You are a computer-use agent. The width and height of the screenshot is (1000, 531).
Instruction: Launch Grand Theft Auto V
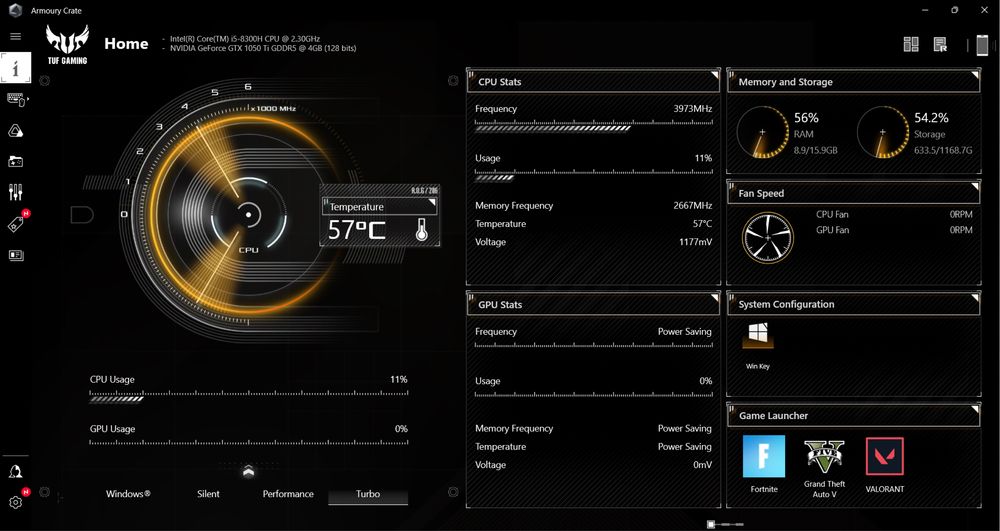coord(825,456)
